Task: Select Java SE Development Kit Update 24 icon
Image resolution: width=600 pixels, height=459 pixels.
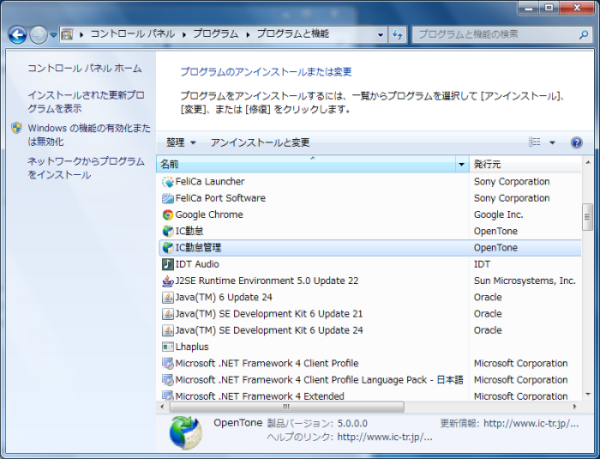Action: click(168, 330)
